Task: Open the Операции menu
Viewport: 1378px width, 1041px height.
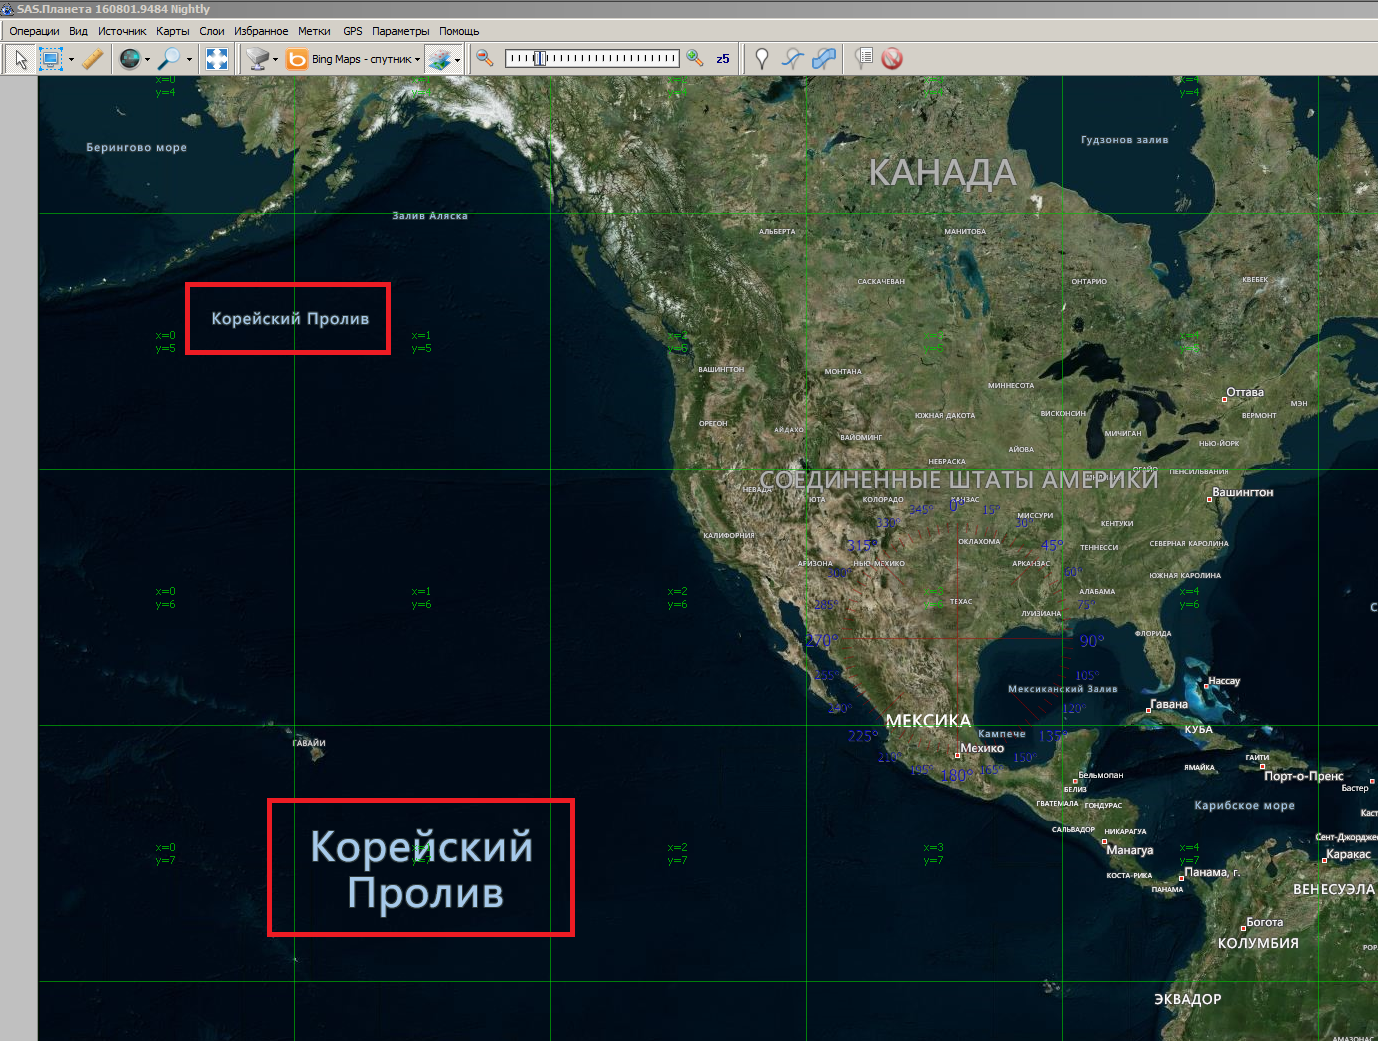Action: click(34, 31)
